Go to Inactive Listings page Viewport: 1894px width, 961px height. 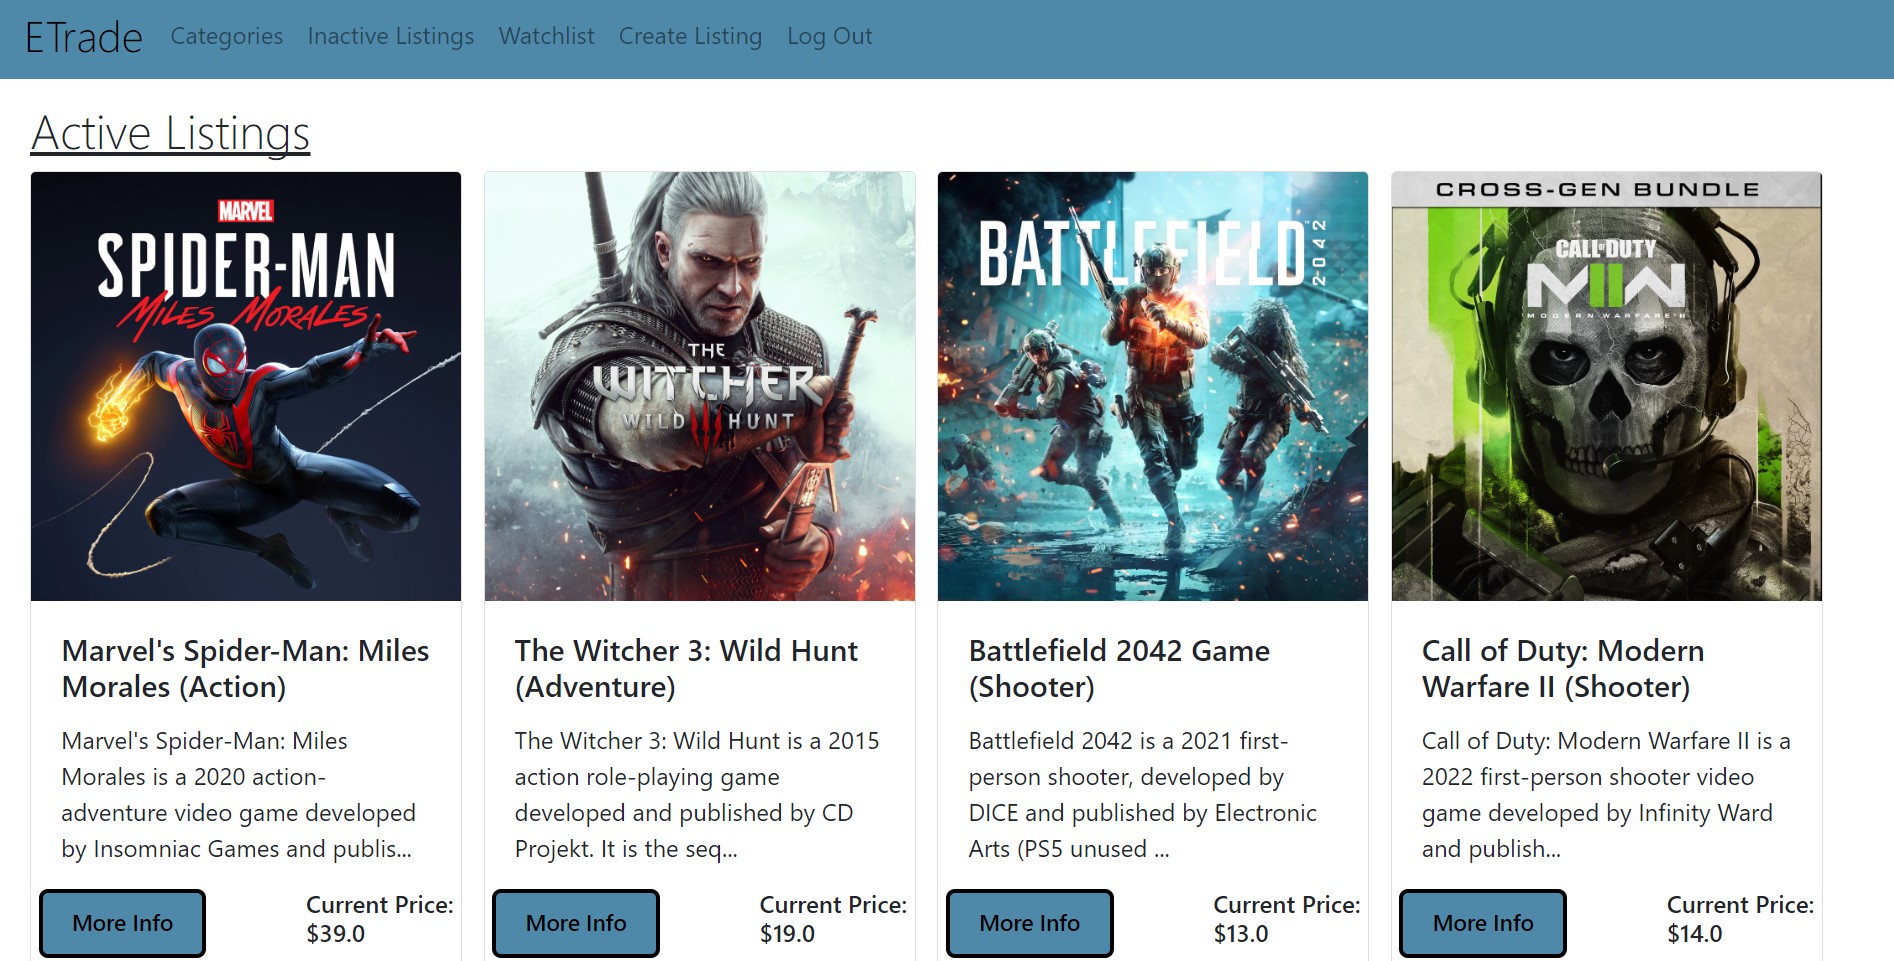[x=391, y=37]
